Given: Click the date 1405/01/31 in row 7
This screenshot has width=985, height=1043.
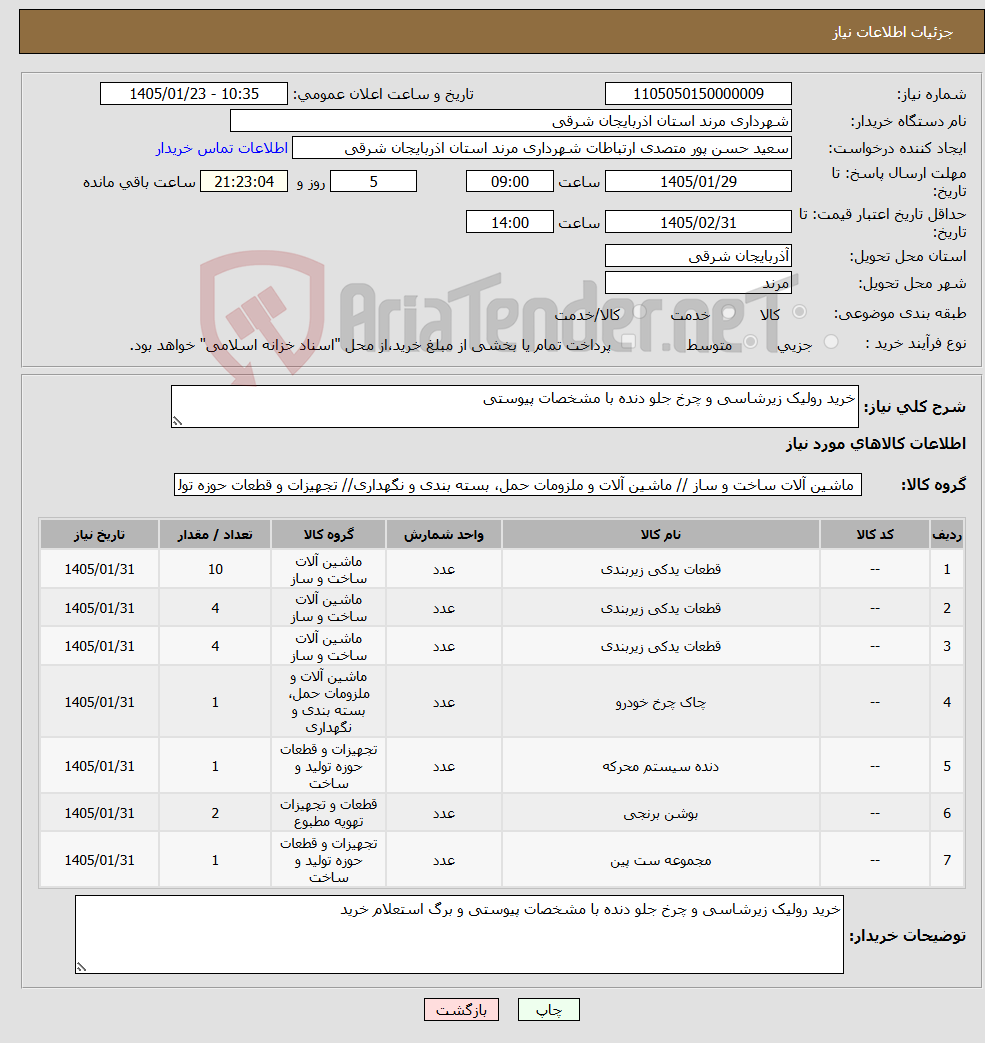Looking at the screenshot, I should click(99, 860).
